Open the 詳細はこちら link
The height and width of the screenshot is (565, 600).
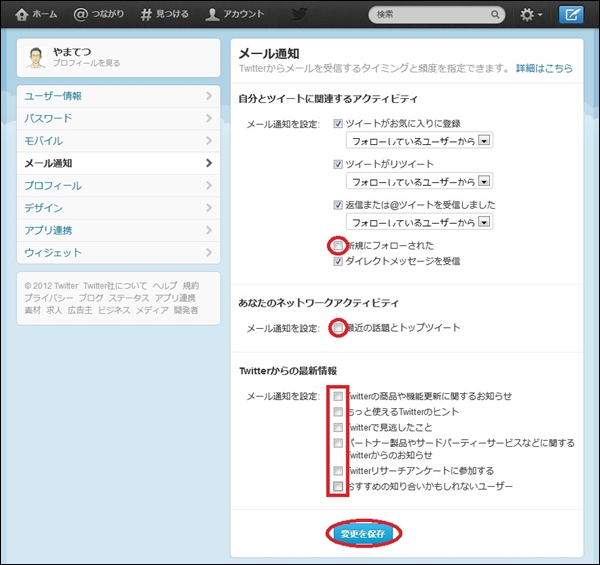coord(544,68)
